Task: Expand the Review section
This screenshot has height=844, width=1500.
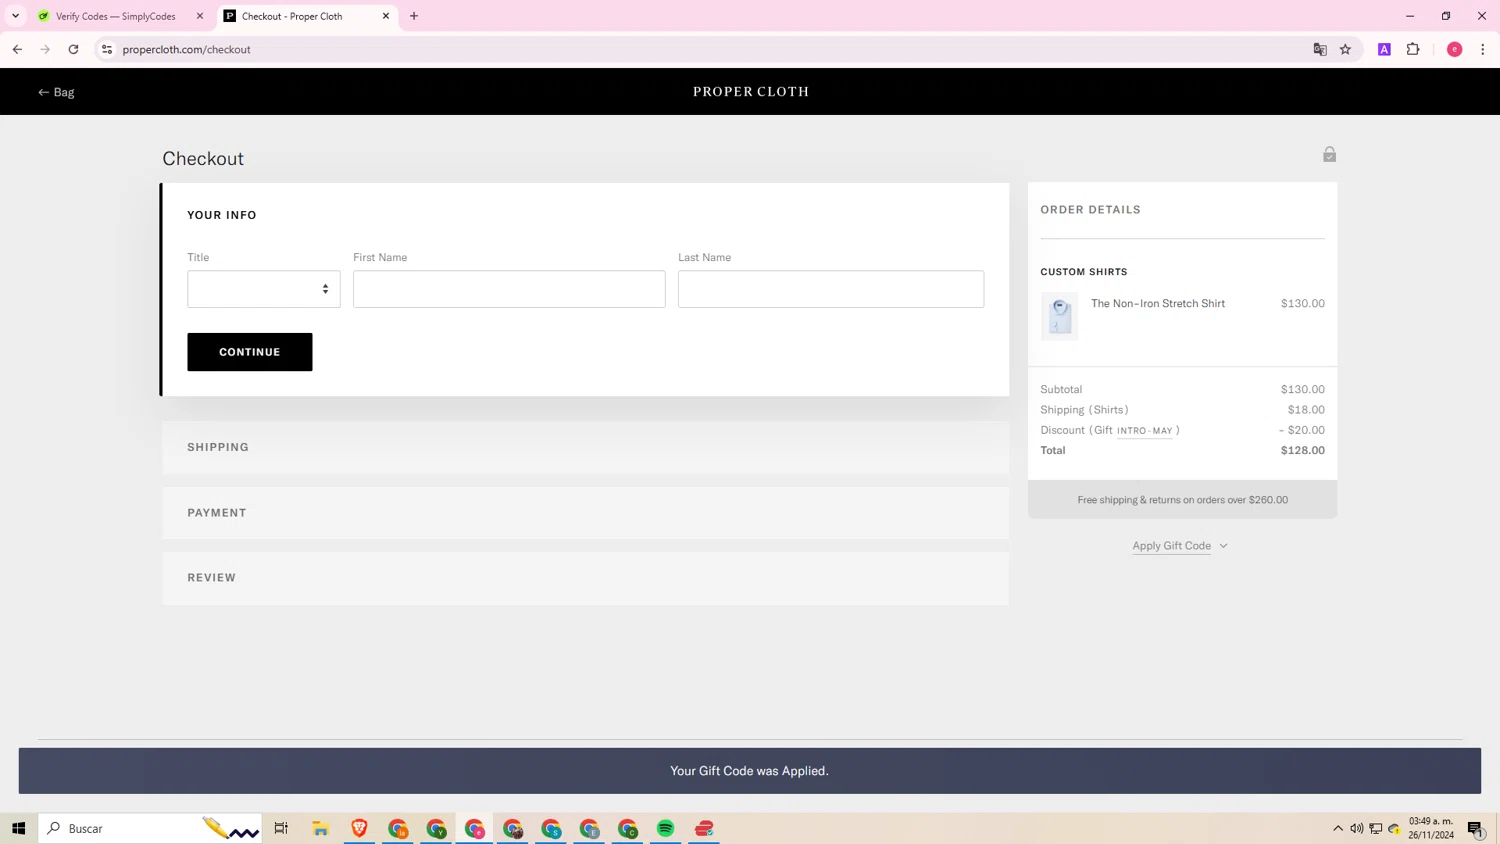Action: pyautogui.click(x=585, y=578)
